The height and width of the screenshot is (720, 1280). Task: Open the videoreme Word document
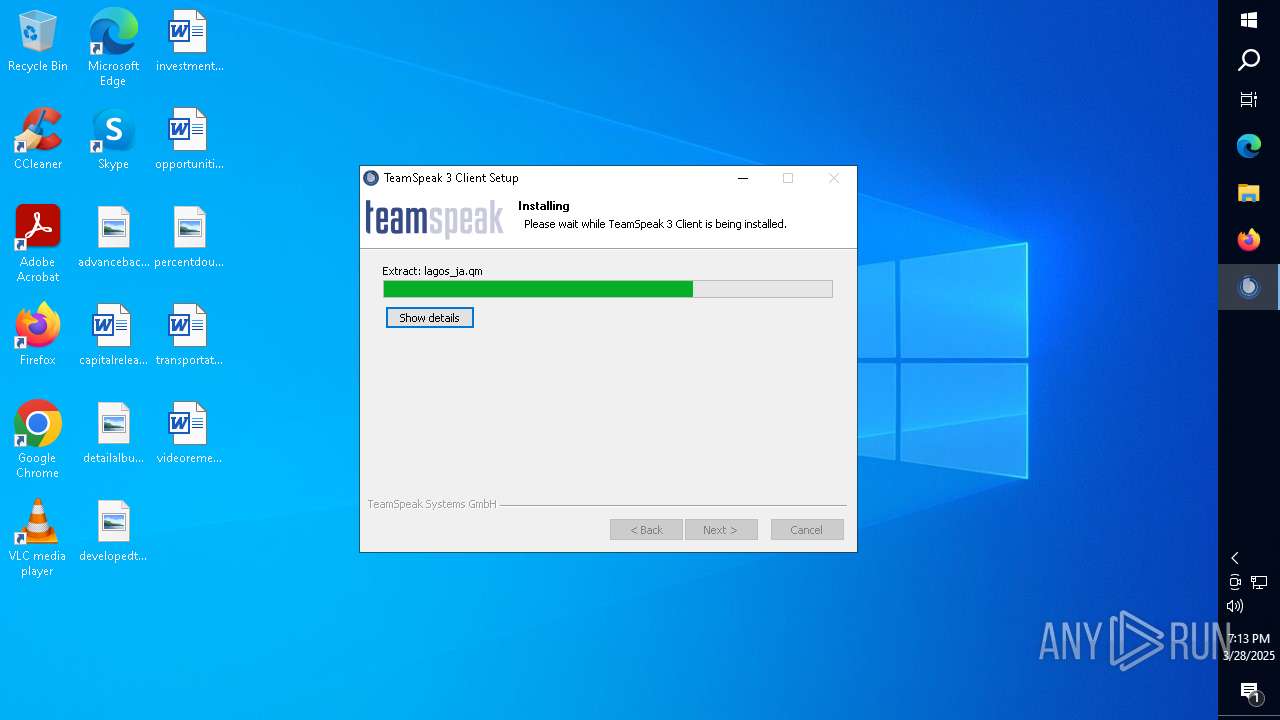click(189, 434)
